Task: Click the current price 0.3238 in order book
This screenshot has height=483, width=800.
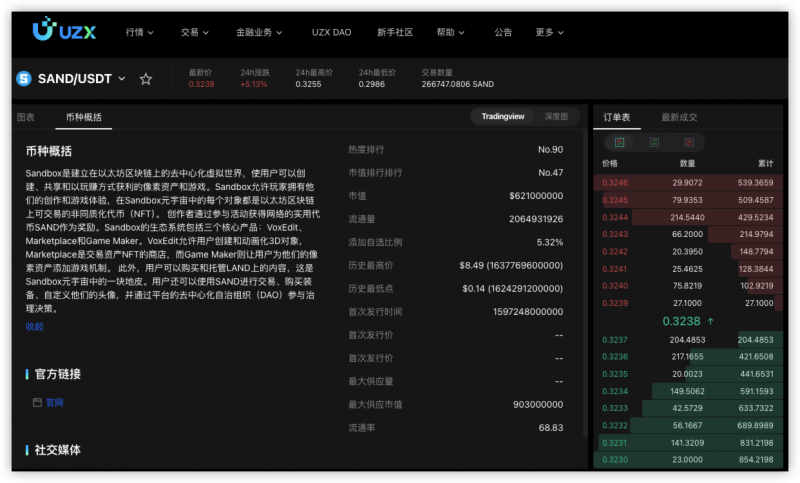Action: point(681,321)
